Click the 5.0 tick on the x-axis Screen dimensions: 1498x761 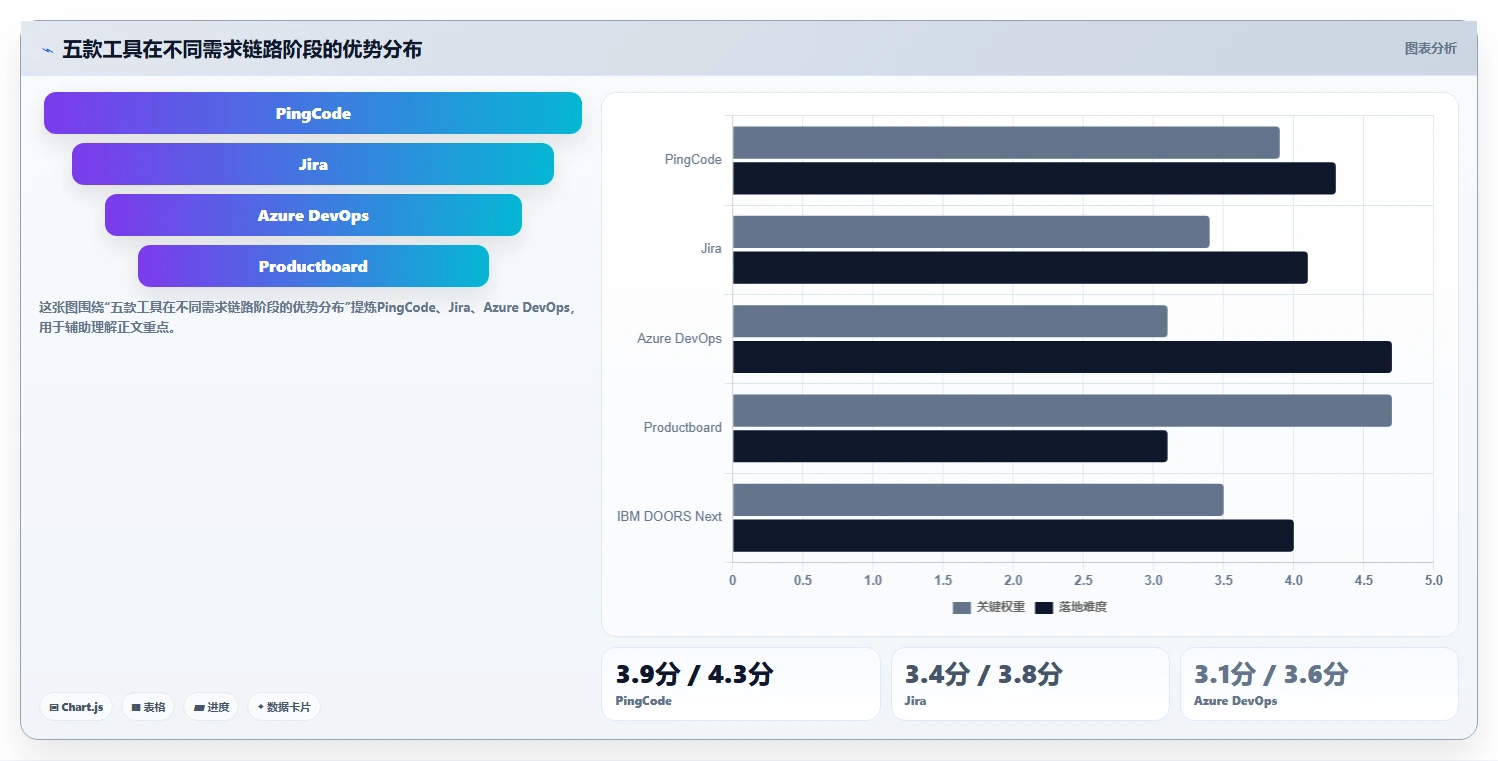point(1433,580)
